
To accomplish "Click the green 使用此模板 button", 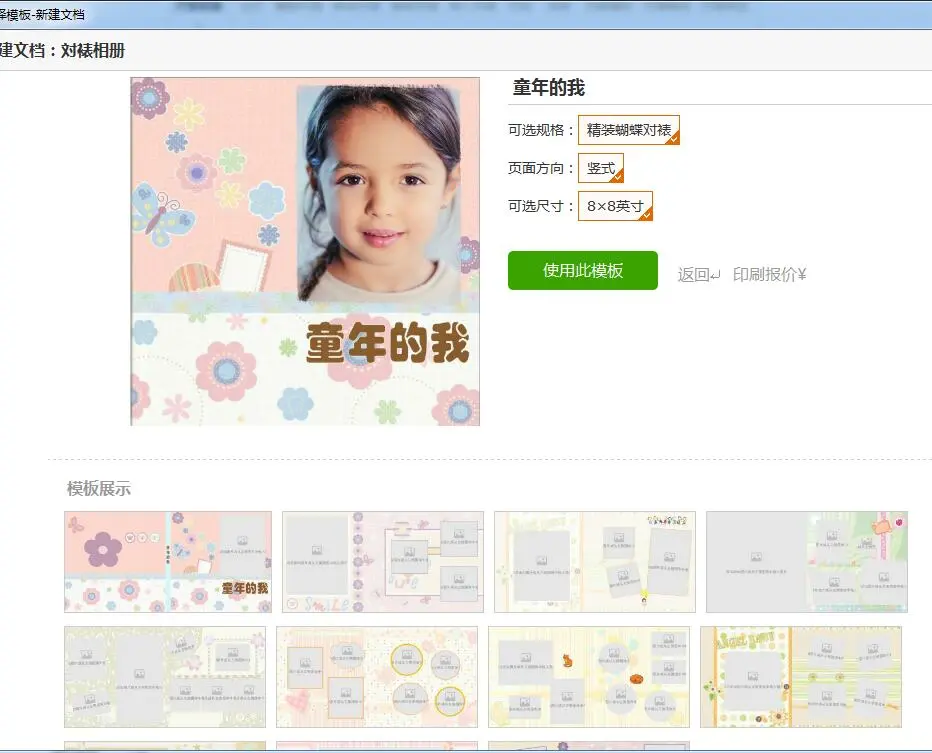I will (x=582, y=270).
